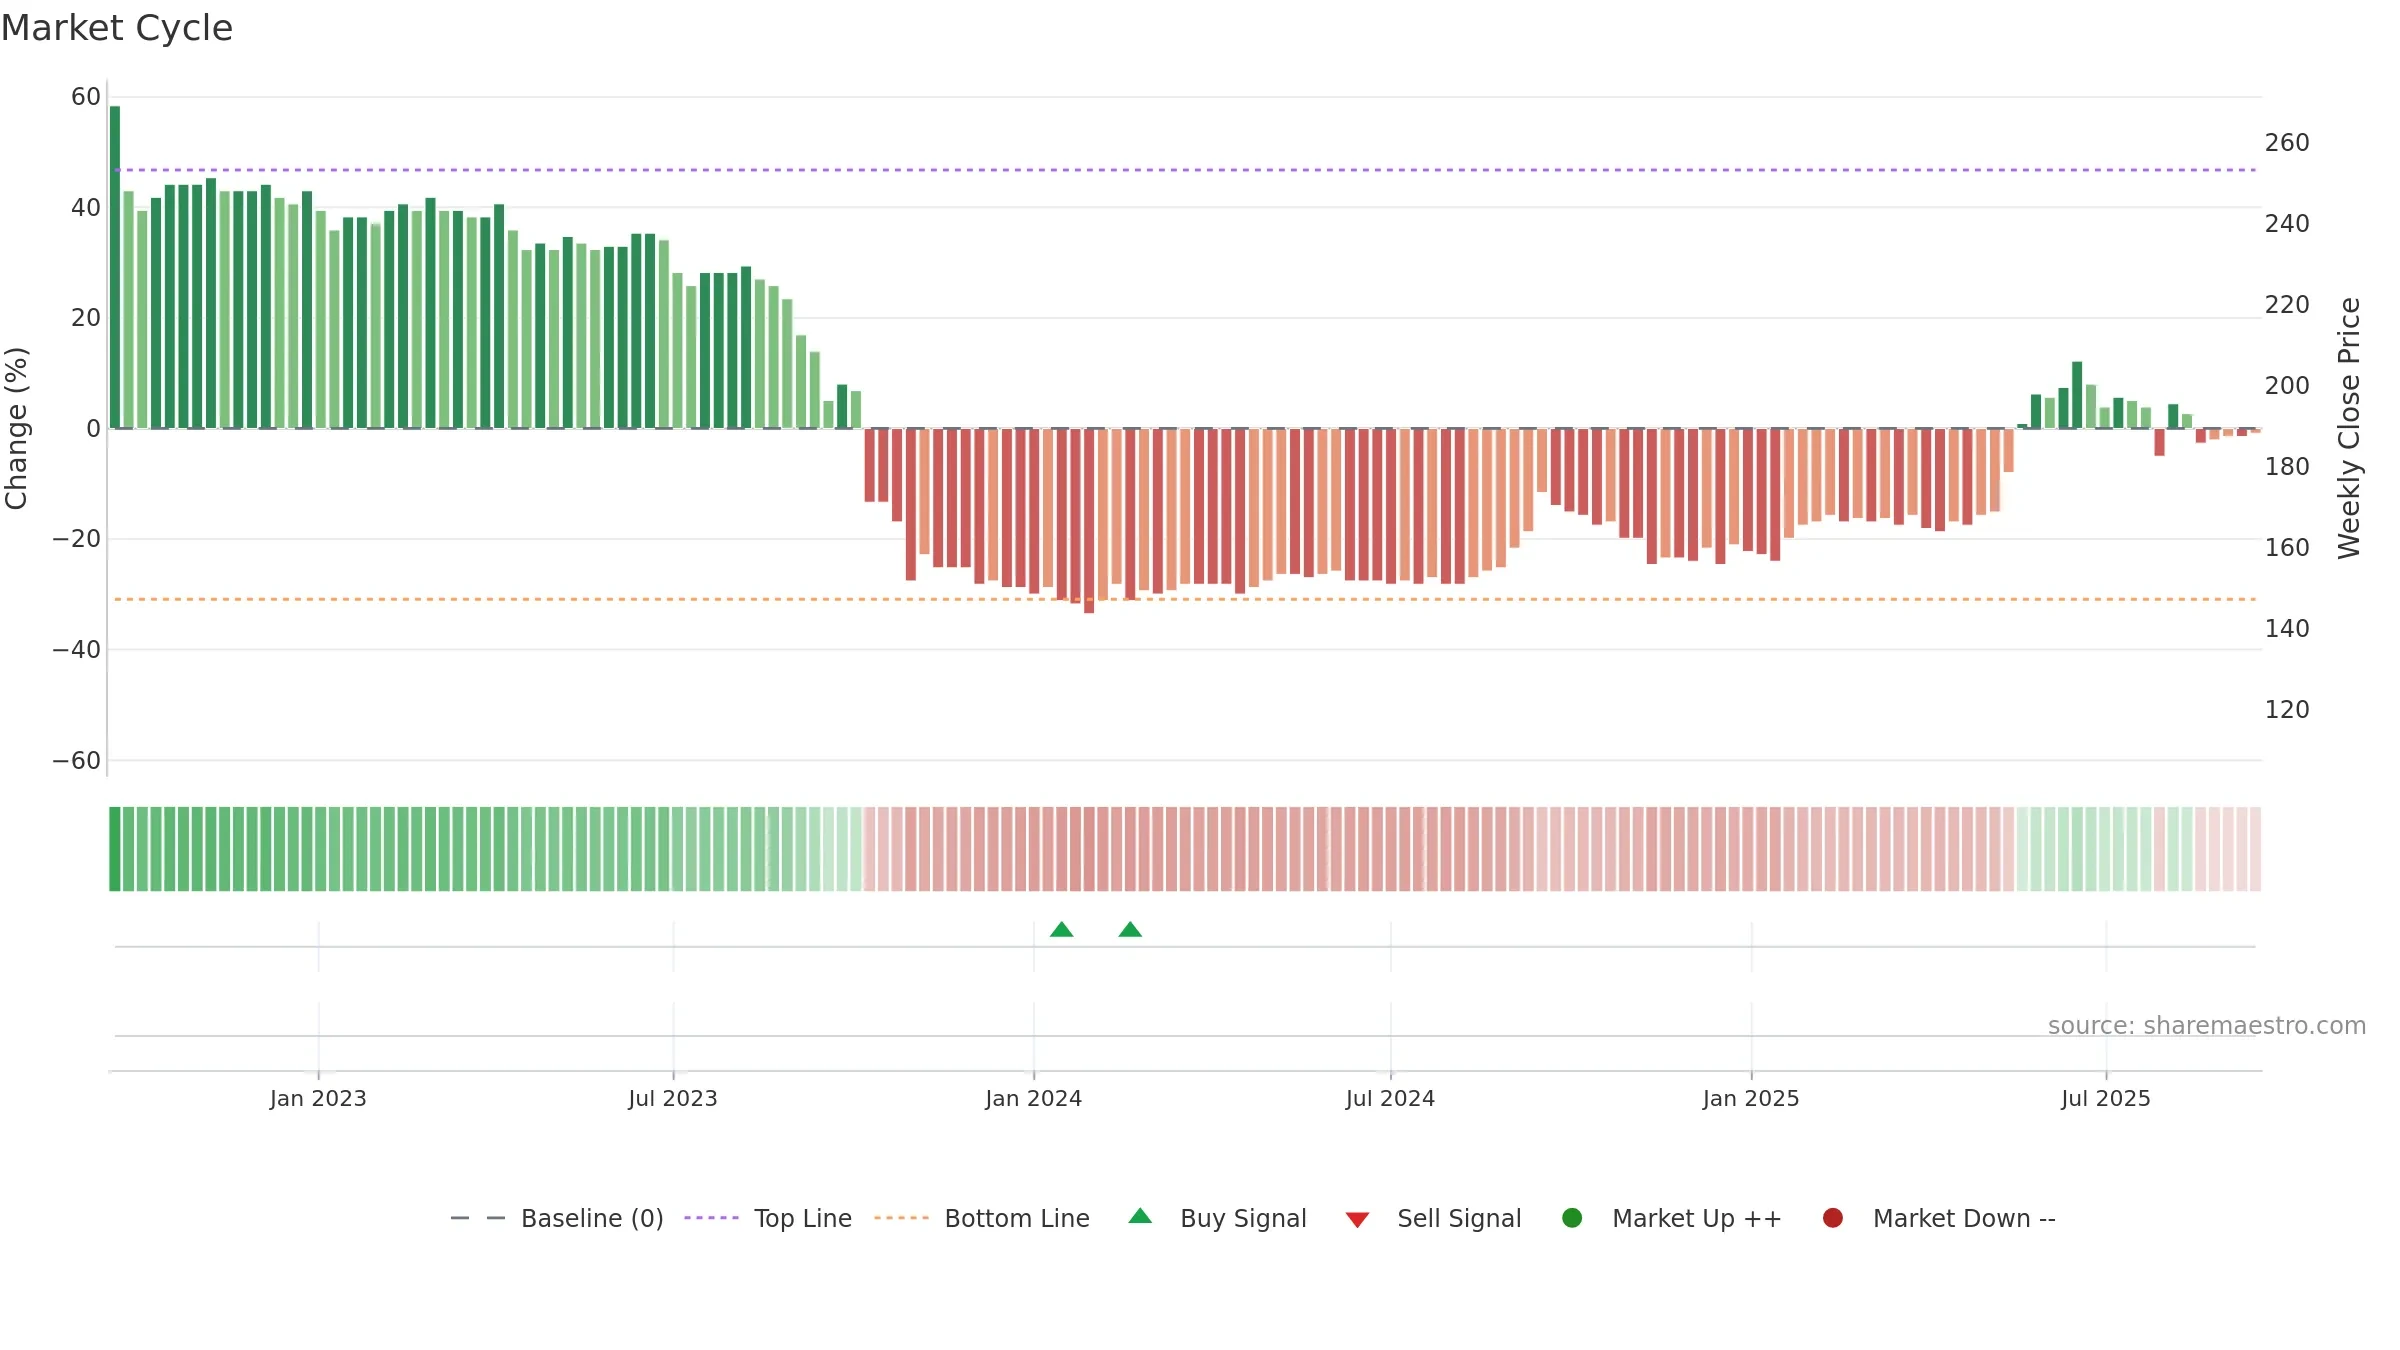
Task: Toggle the Bottom Line legend entry
Action: click(x=981, y=1218)
